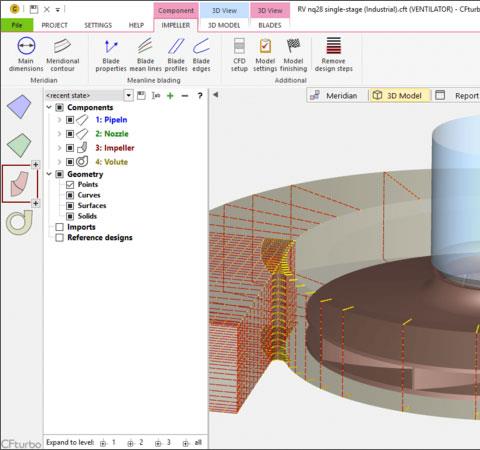The image size is (480, 450).
Task: Collapse the side panel with left arrow
Action: (216, 95)
